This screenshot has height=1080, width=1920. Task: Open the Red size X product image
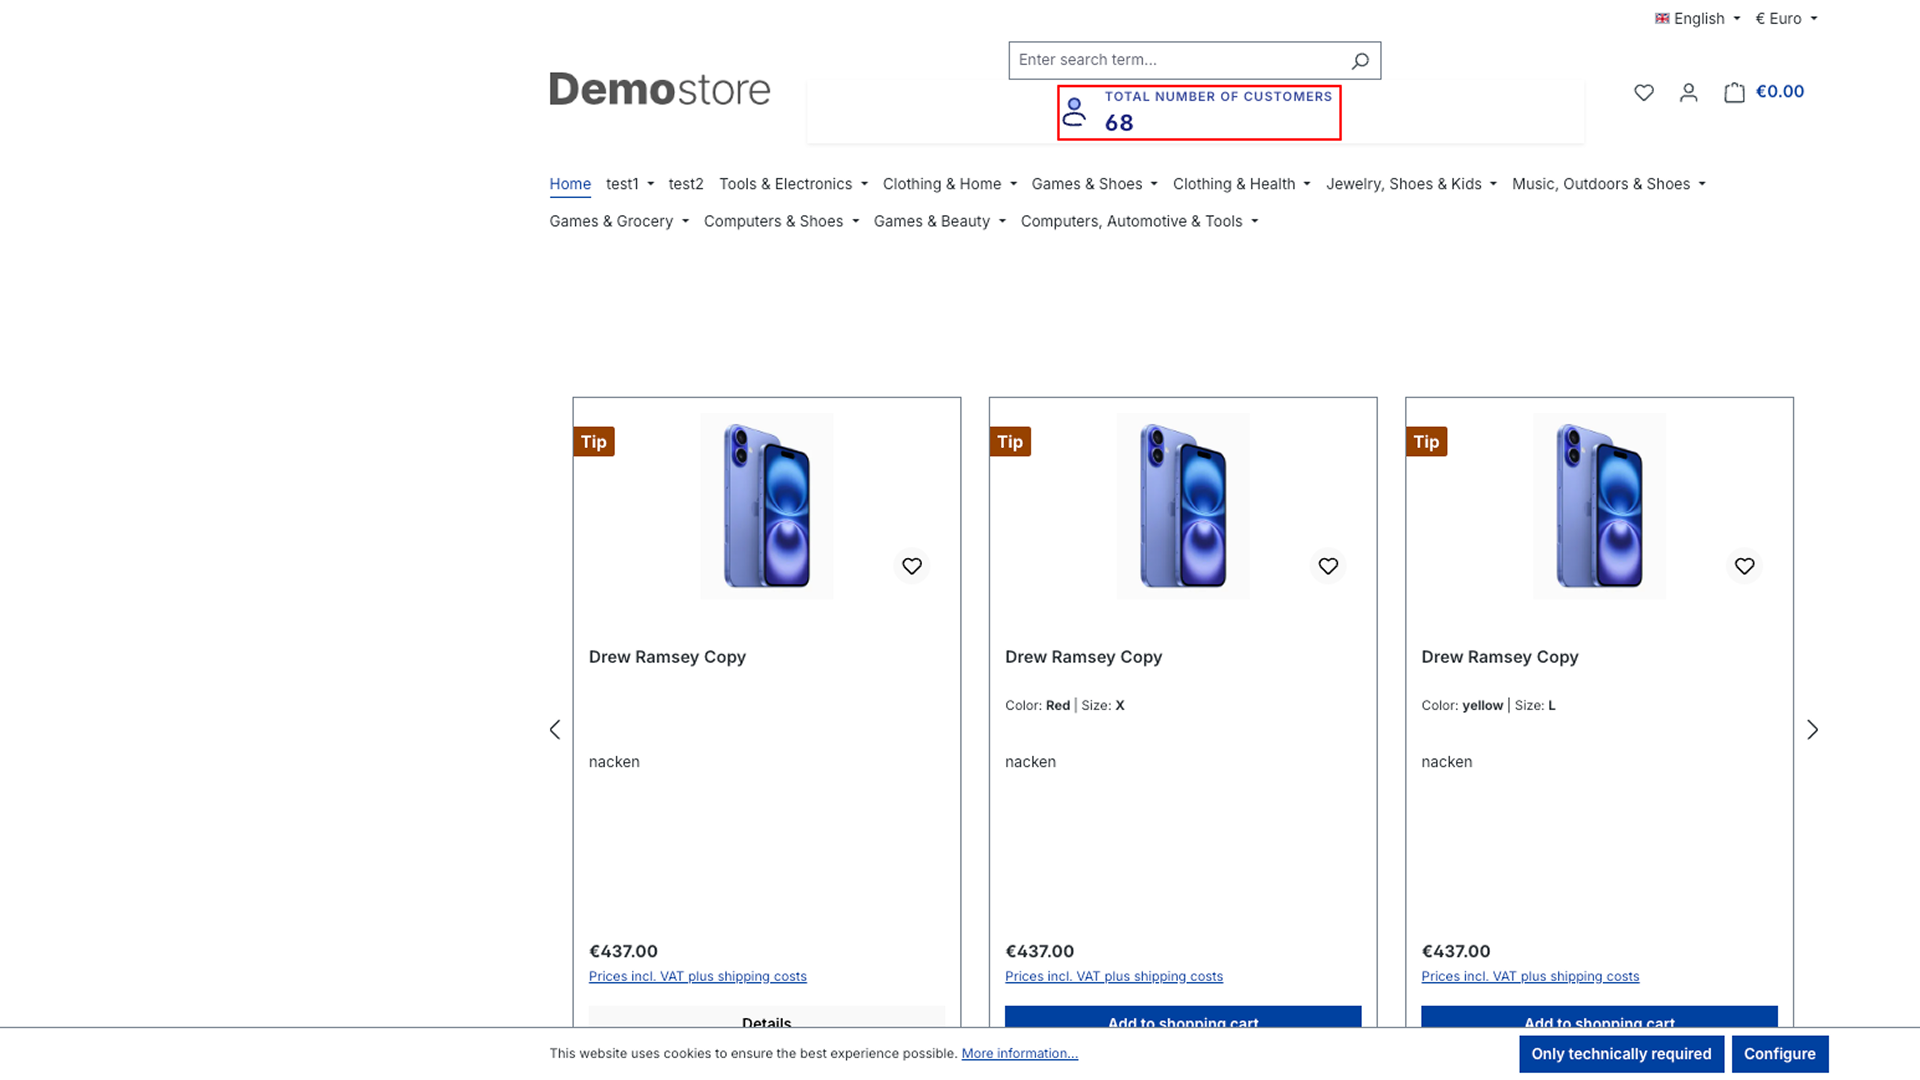click(x=1183, y=506)
